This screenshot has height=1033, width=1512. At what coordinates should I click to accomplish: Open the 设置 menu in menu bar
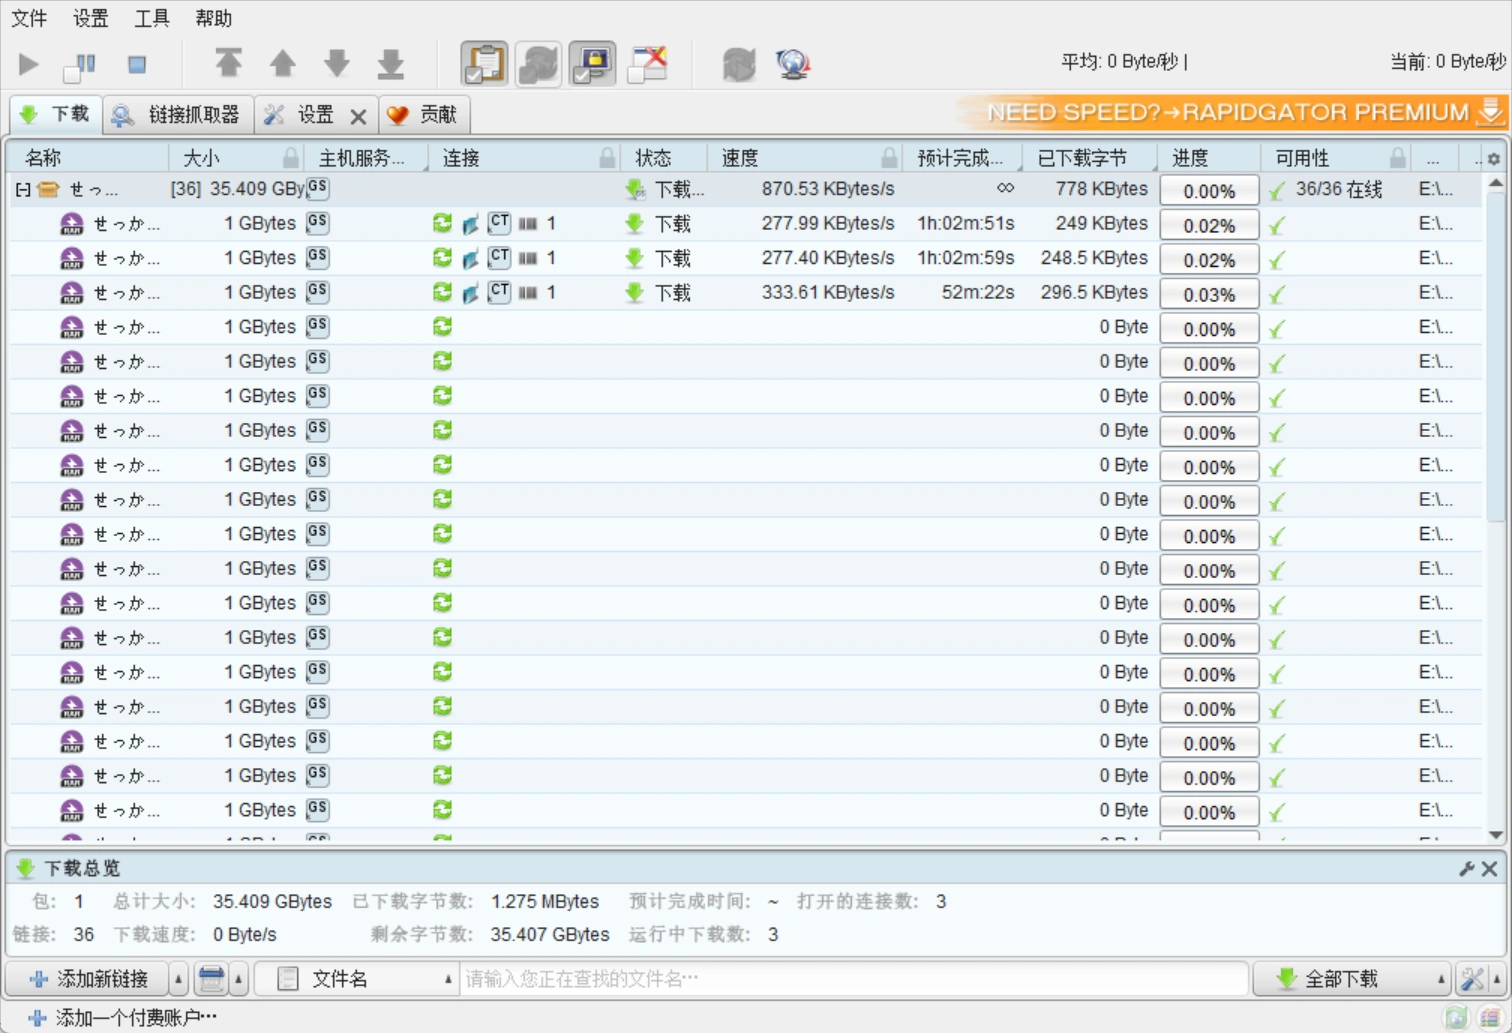click(x=91, y=18)
